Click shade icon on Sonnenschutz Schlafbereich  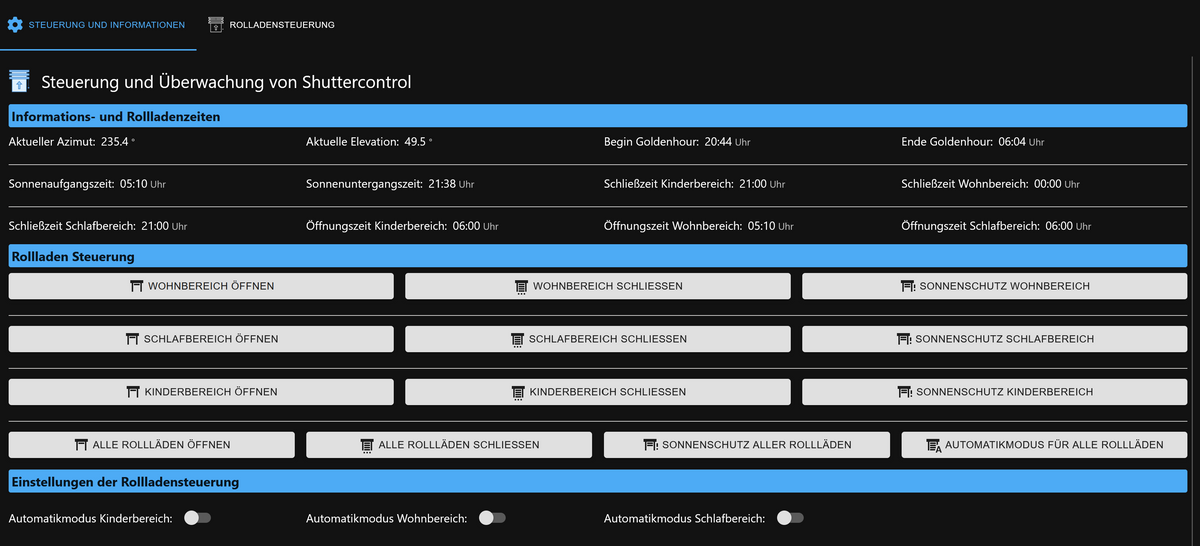(903, 339)
